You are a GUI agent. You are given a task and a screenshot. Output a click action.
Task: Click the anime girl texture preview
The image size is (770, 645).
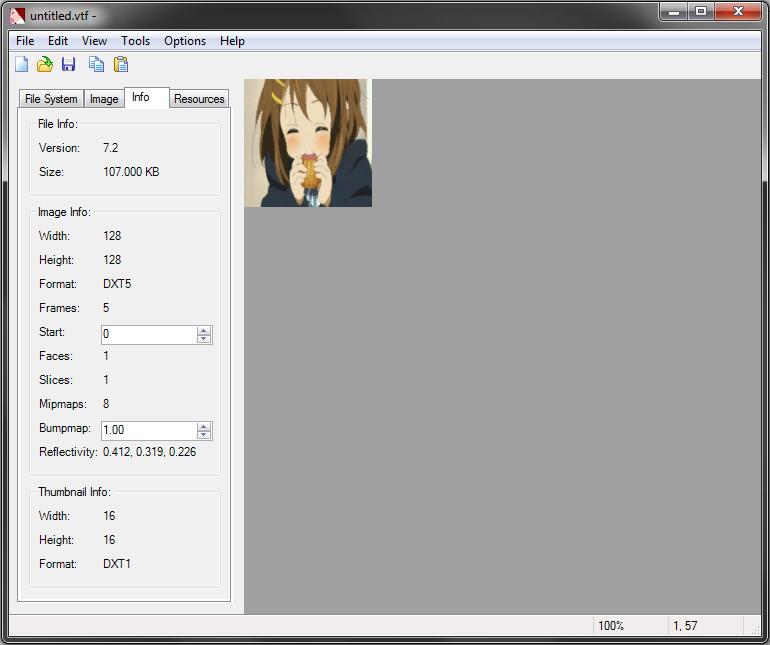308,143
